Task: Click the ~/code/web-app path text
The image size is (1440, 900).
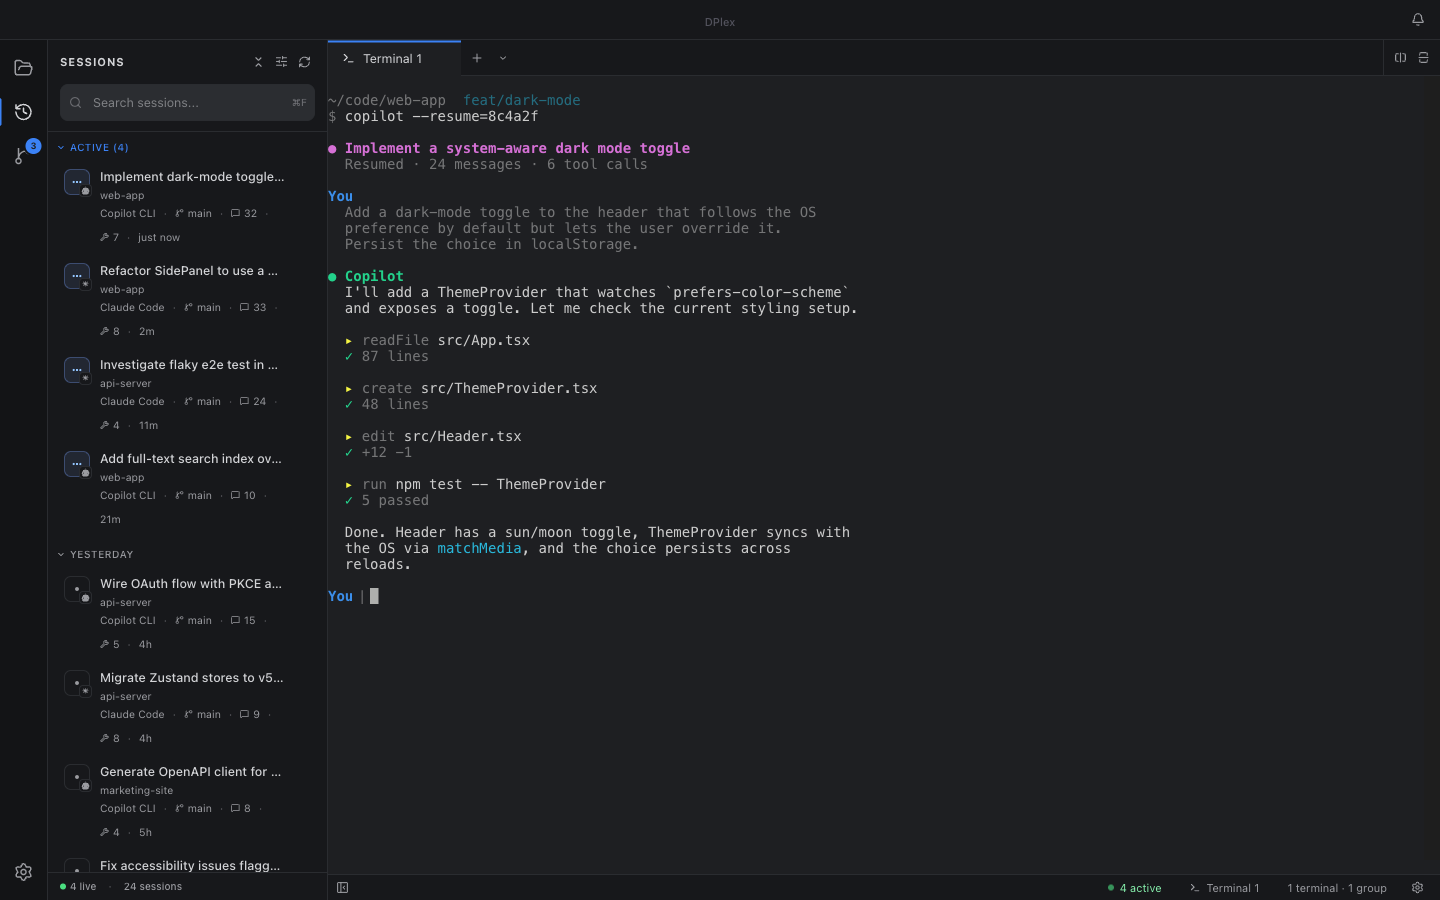Action: coord(387,100)
